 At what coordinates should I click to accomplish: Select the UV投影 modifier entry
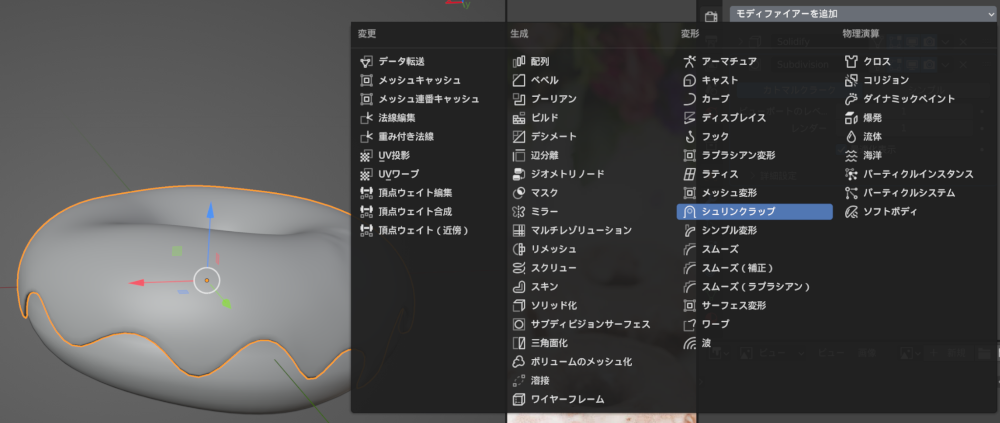pos(394,156)
